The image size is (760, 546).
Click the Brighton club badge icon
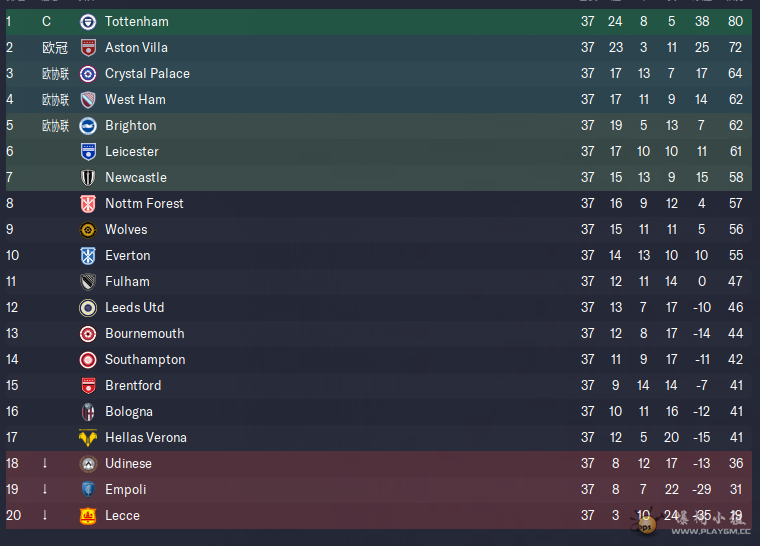coord(88,126)
